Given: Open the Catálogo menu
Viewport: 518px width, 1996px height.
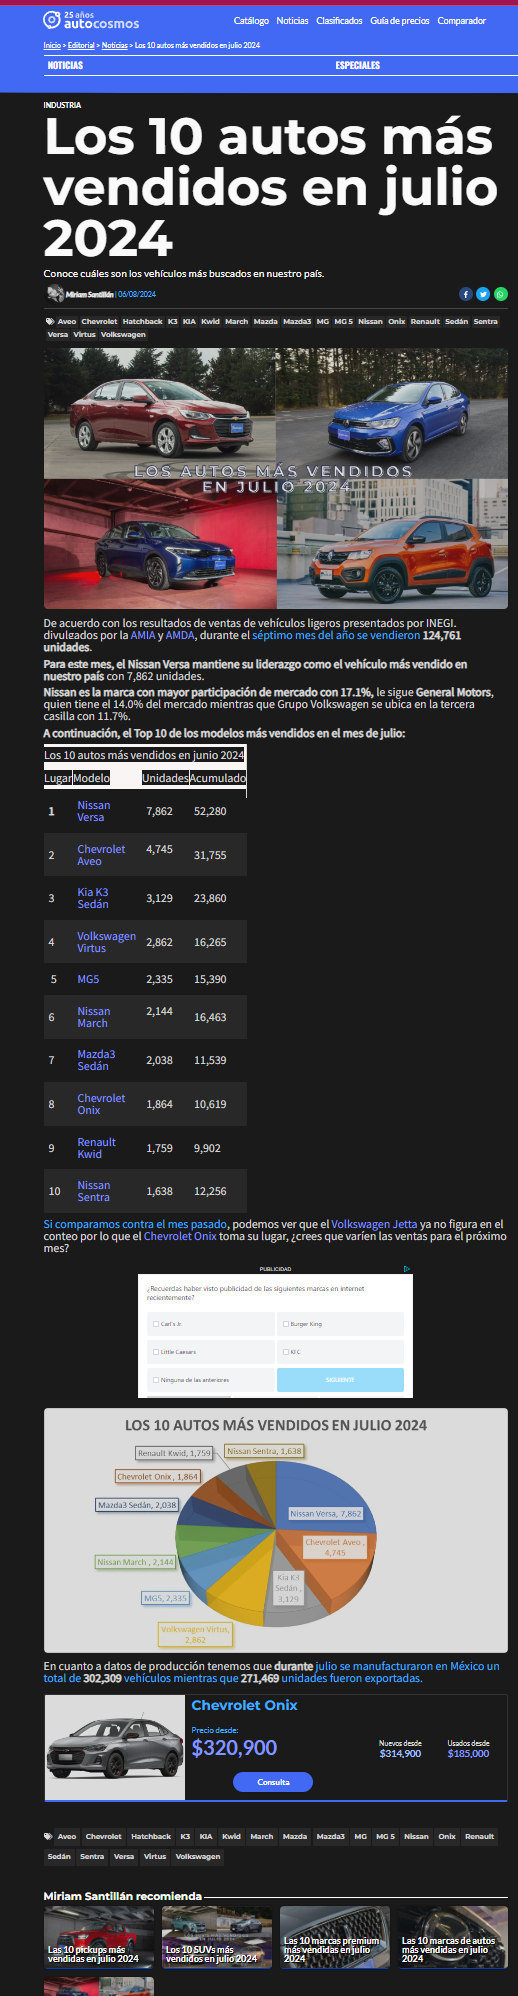Looking at the screenshot, I should (251, 21).
